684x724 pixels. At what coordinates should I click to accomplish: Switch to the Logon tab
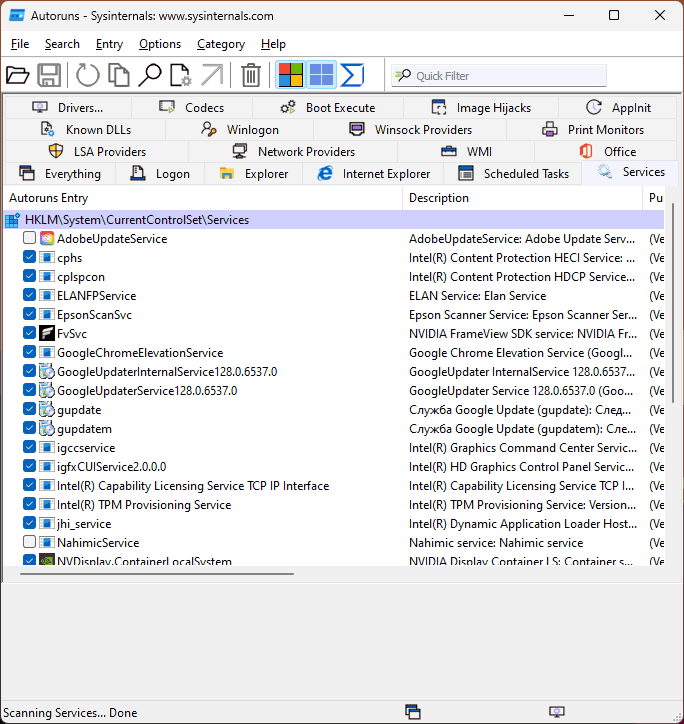point(160,174)
